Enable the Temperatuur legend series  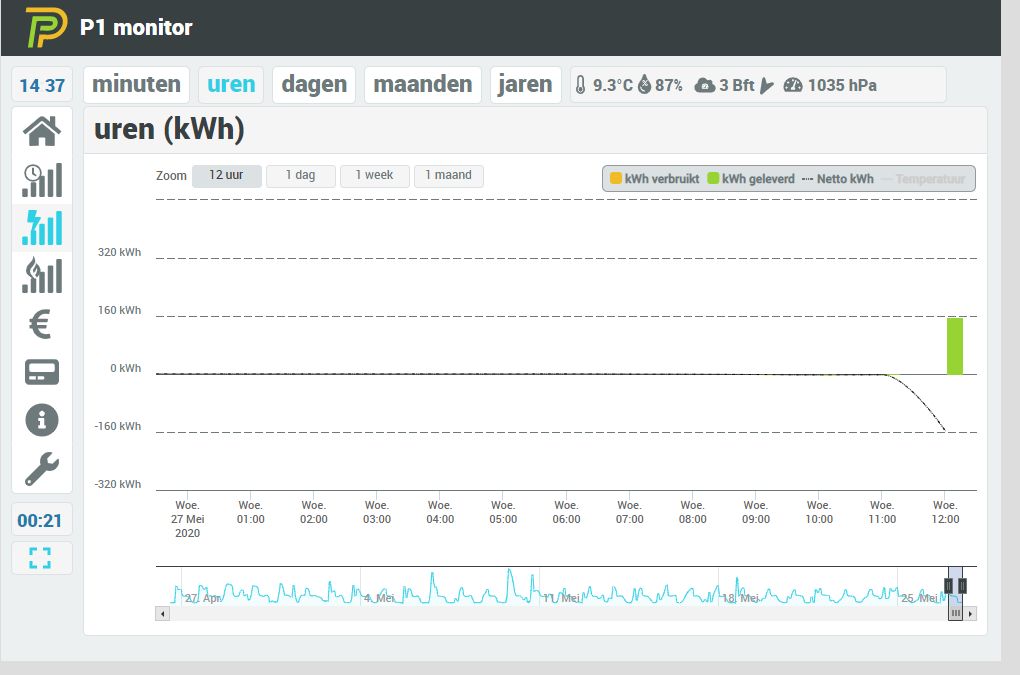pos(924,179)
